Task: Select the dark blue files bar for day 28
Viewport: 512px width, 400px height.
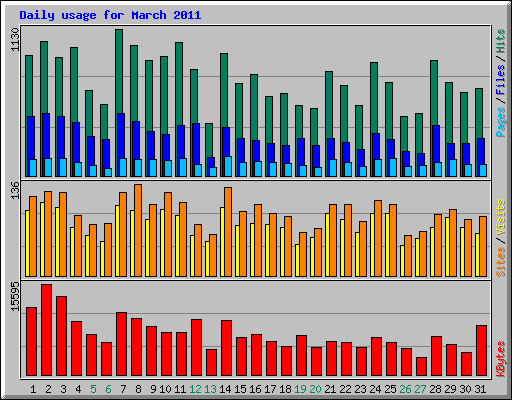Action: coord(436,144)
